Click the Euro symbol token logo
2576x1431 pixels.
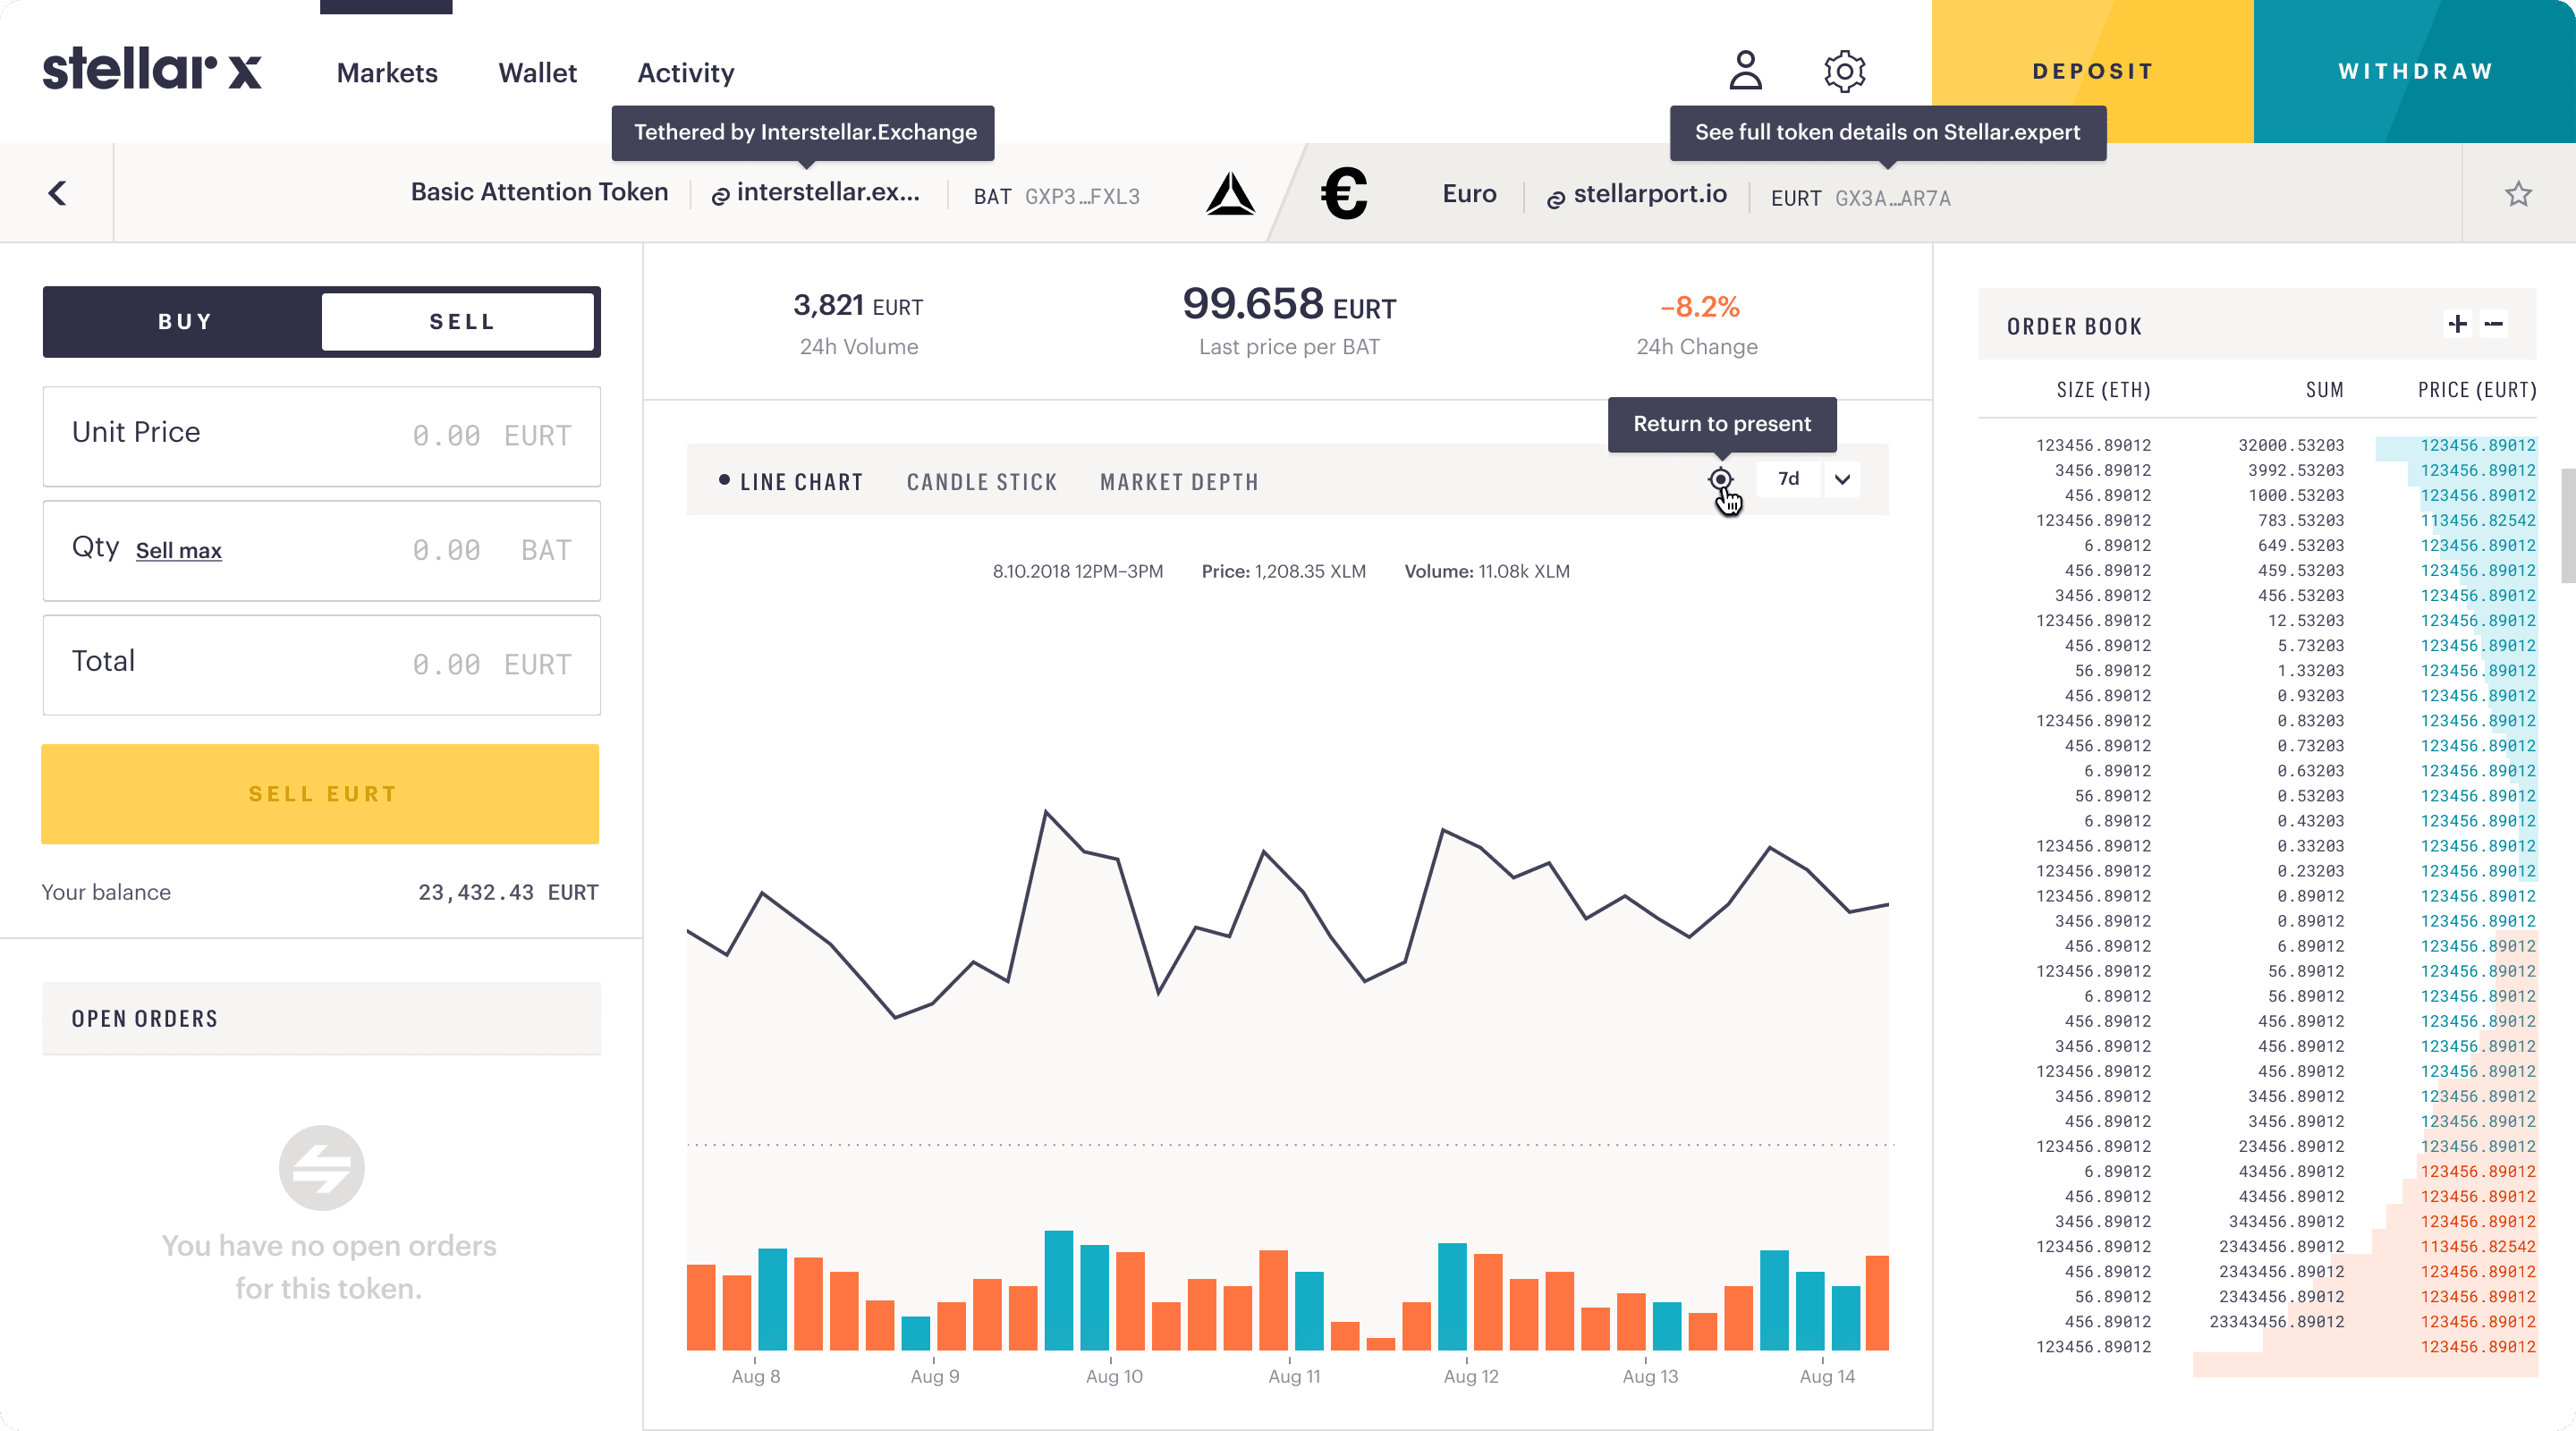(1344, 194)
